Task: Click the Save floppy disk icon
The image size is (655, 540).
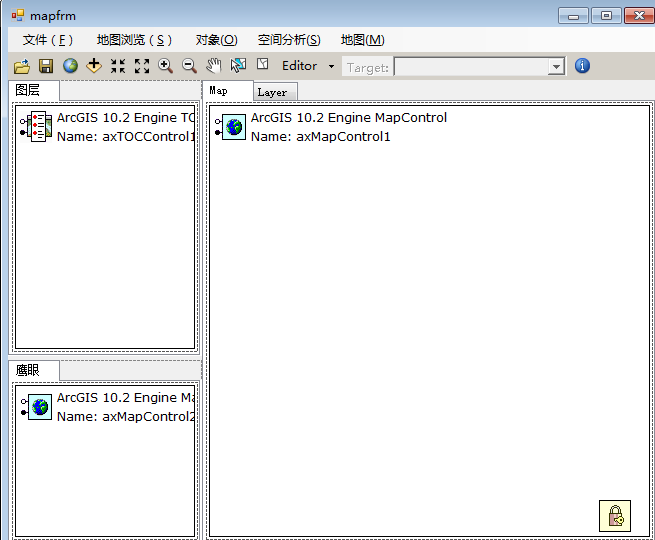Action: 46,66
